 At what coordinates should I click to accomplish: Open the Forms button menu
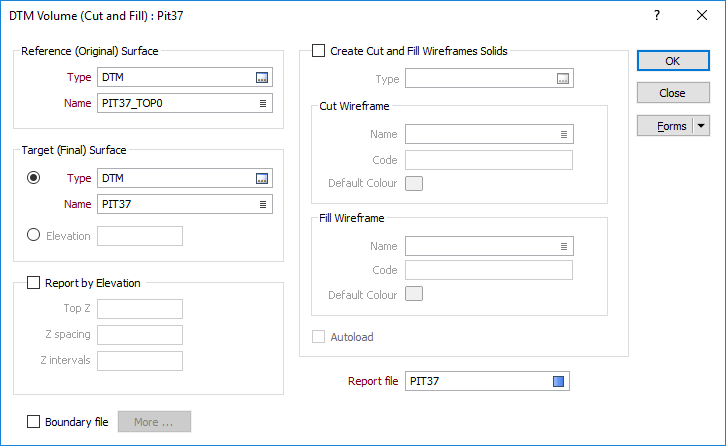[x=665, y=126]
